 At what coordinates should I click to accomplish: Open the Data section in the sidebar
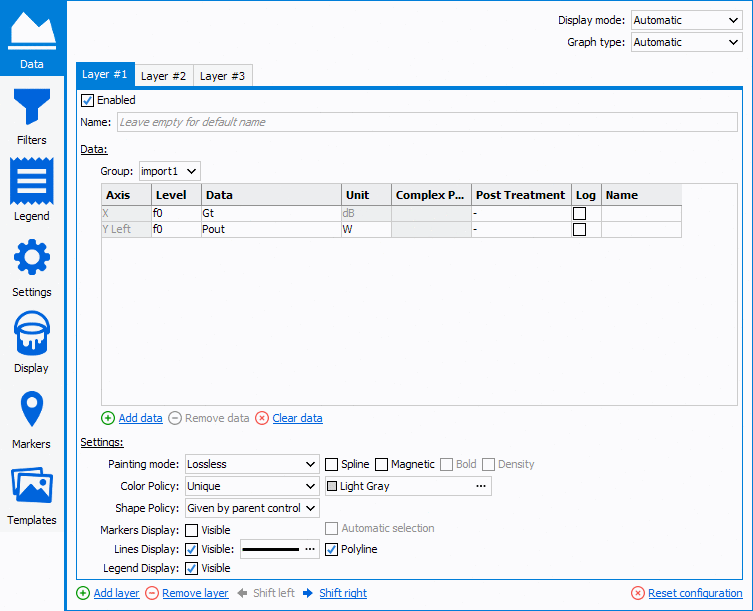coord(32,38)
